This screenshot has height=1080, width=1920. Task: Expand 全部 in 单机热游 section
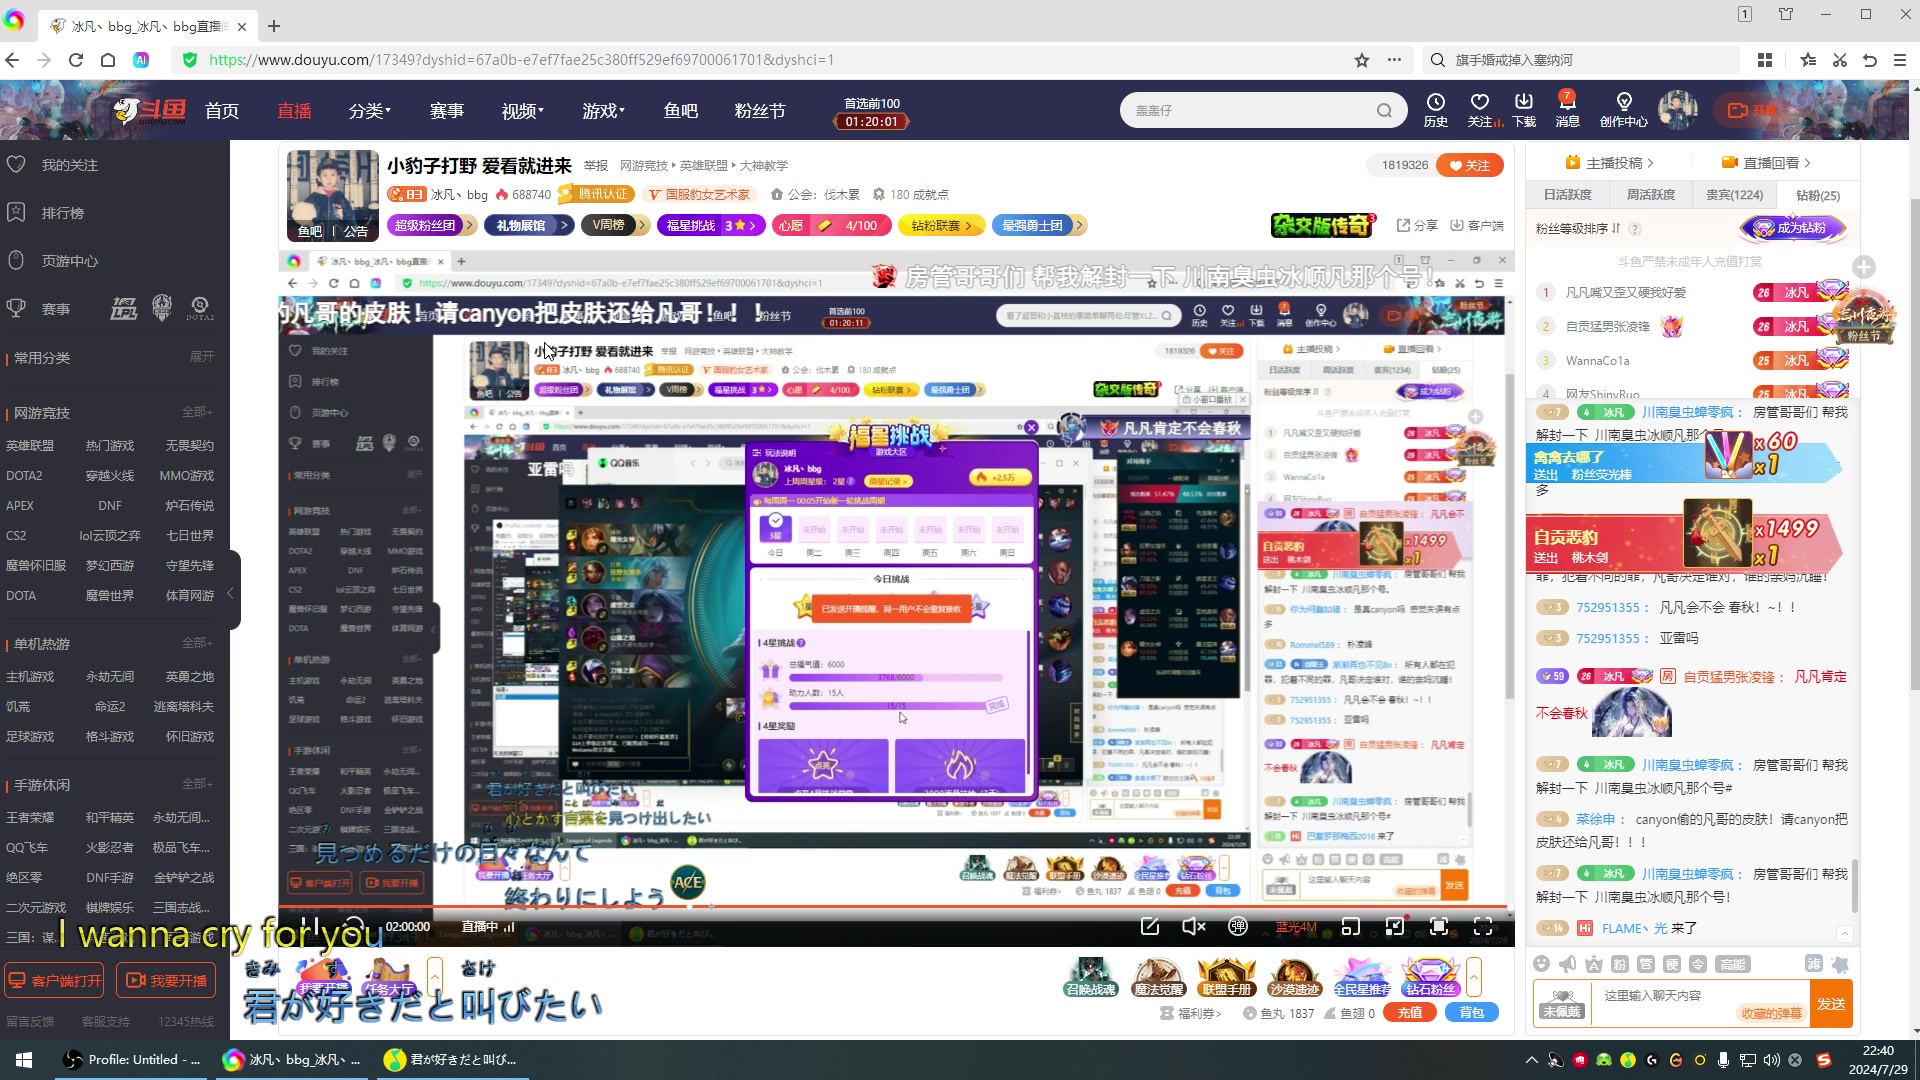197,643
